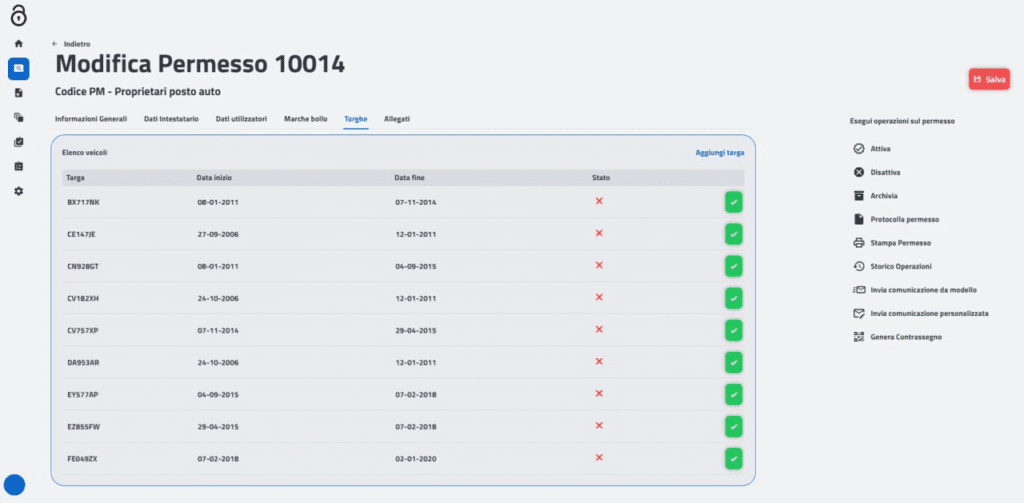This screenshot has height=503, width=1024.
Task: Click the settings gear in sidebar
Action: [18, 190]
